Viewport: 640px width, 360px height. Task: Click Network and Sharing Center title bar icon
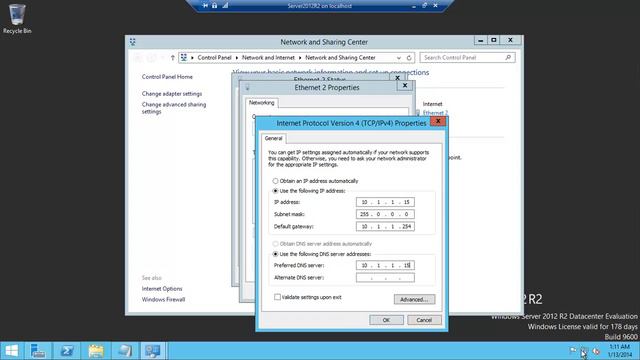click(133, 42)
